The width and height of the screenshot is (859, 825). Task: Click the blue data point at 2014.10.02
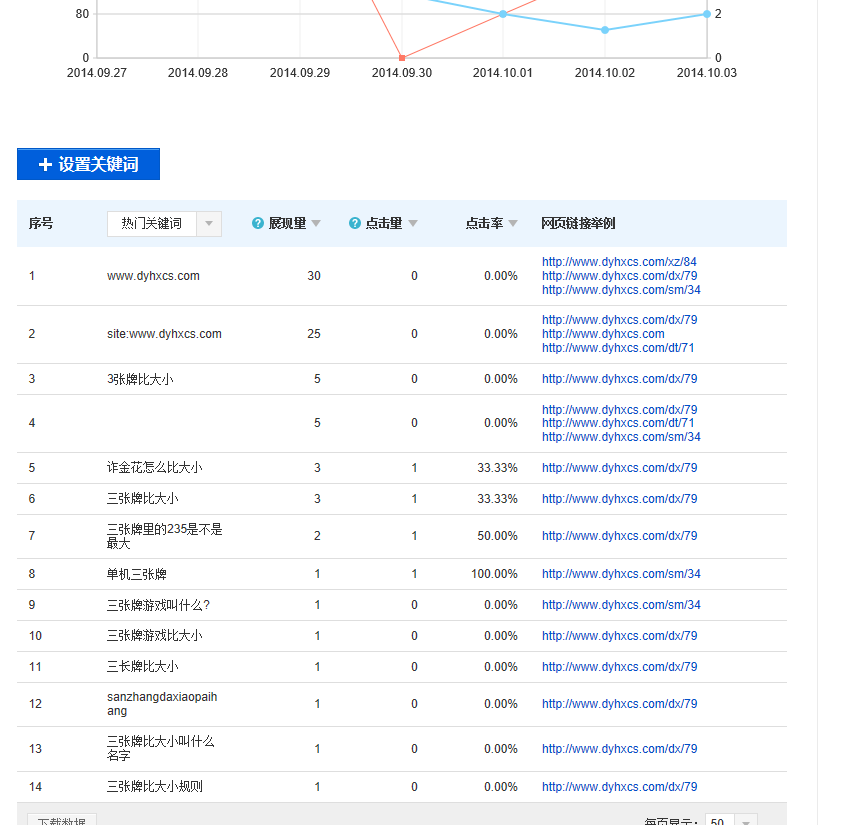(605, 30)
